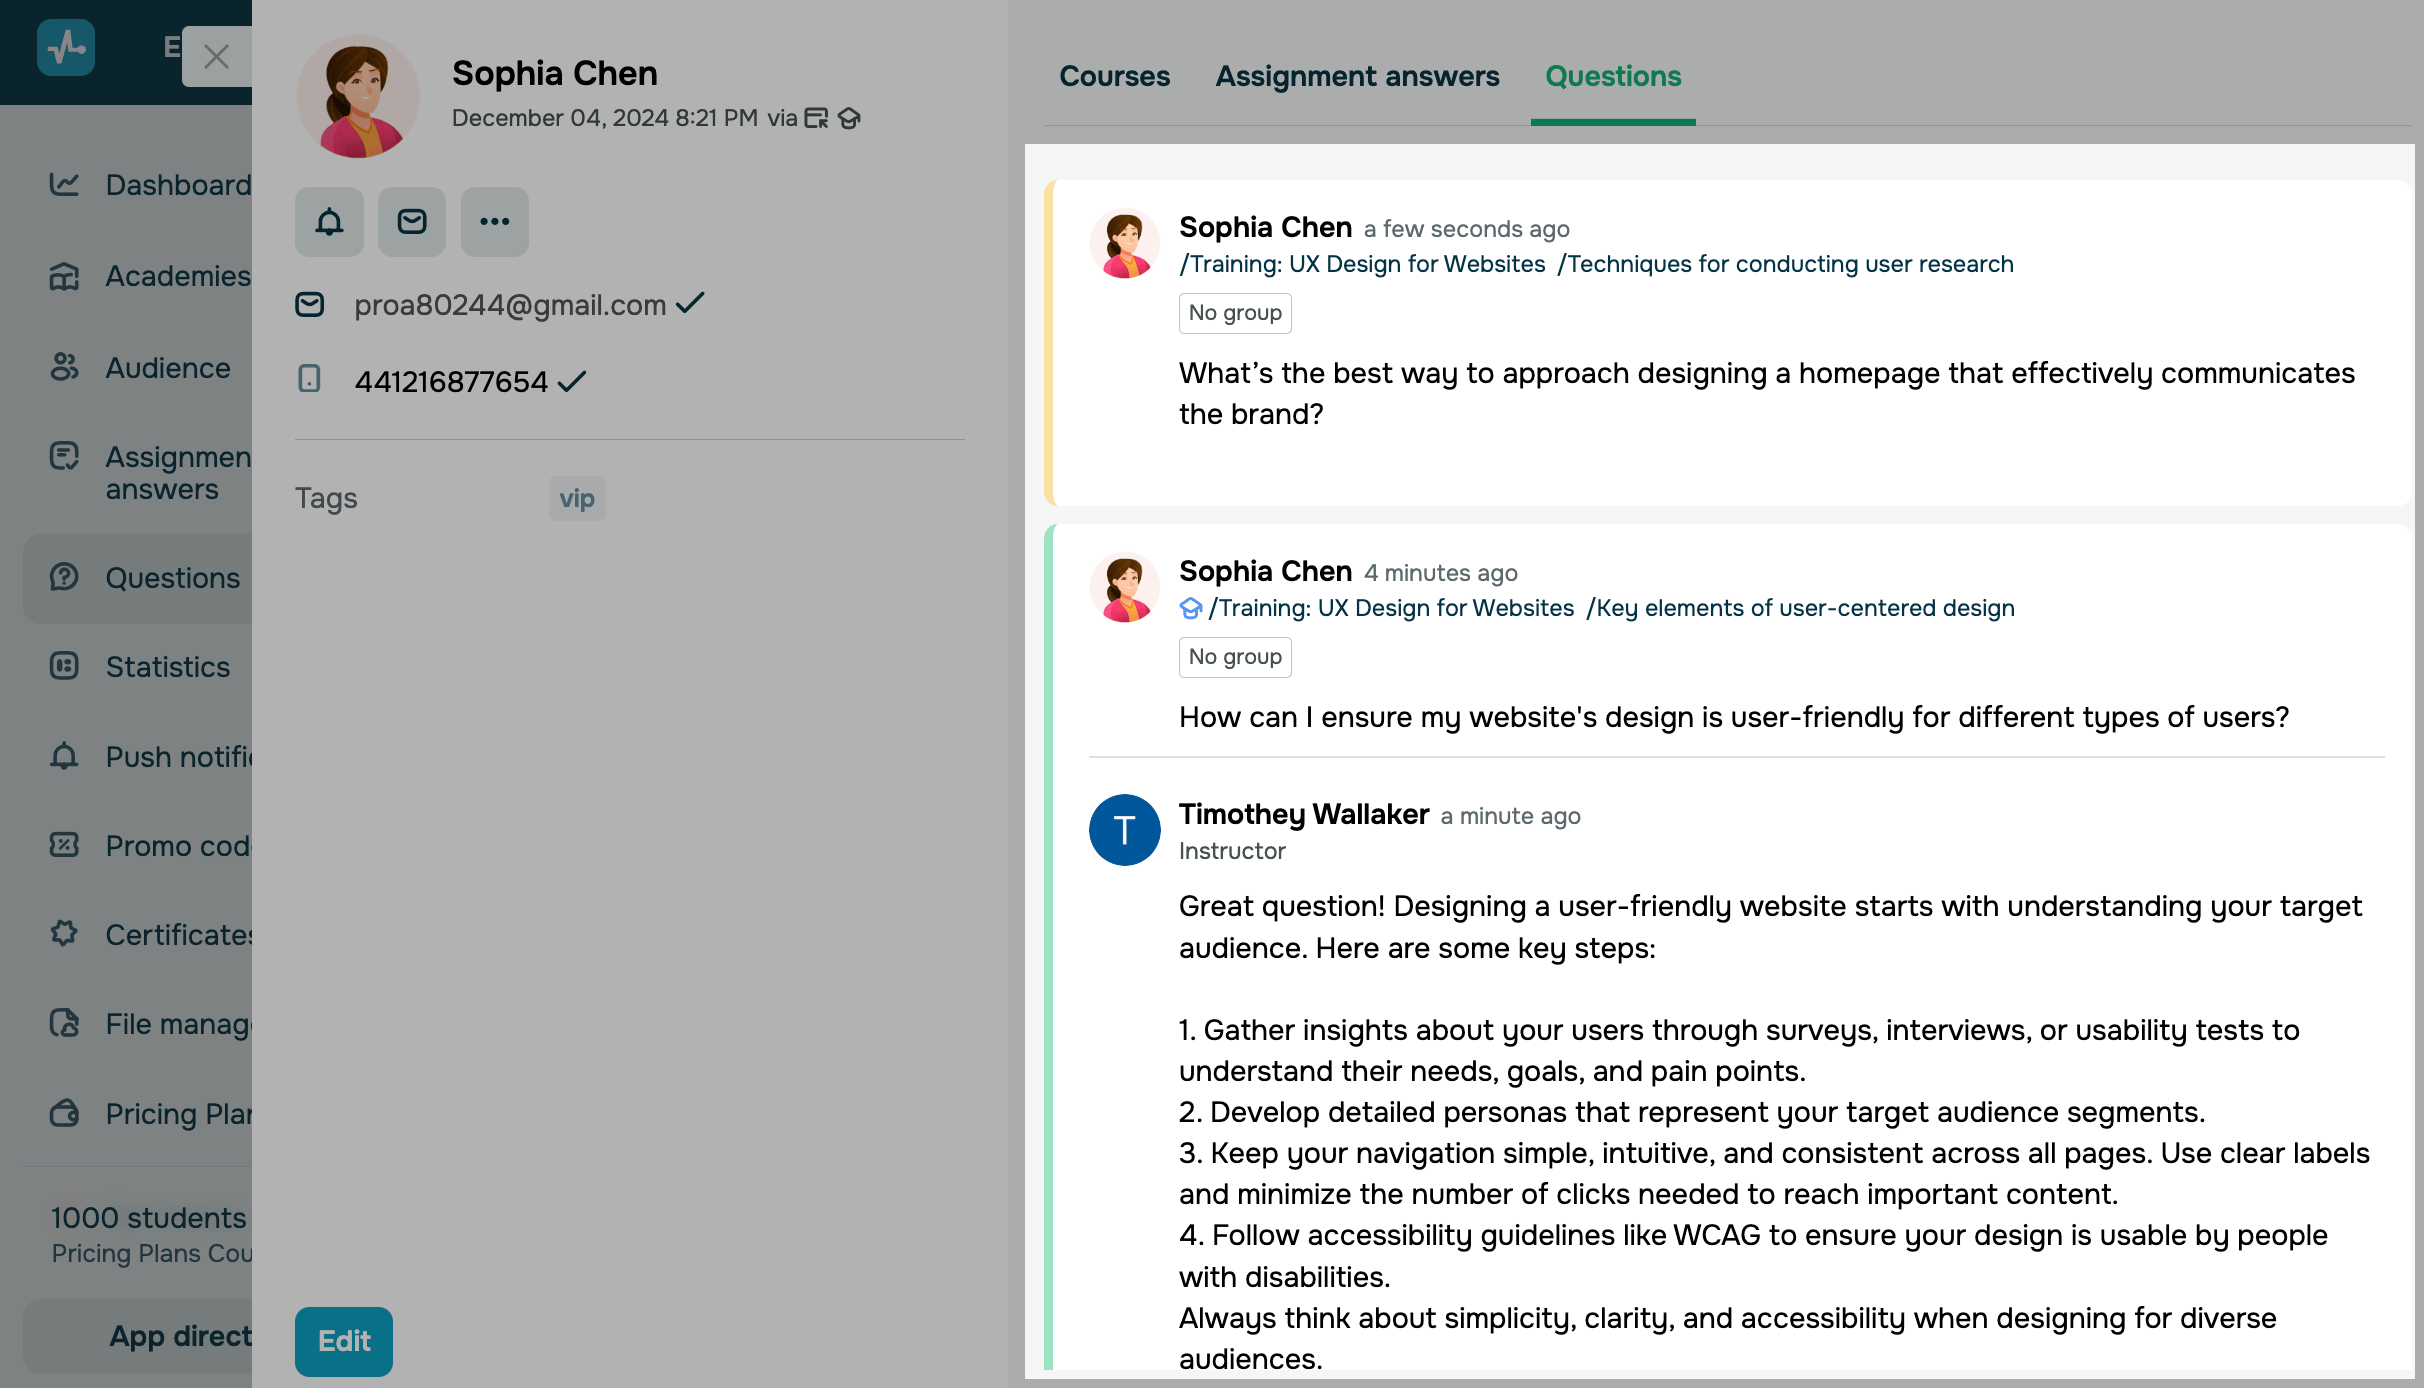2424x1388 pixels.
Task: Click the Dashboard chart icon in sidebar
Action: coord(64,184)
